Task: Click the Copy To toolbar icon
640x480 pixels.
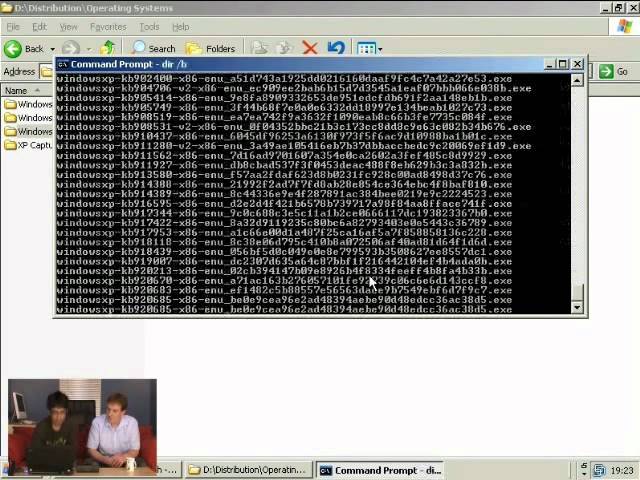Action: (x=284, y=49)
